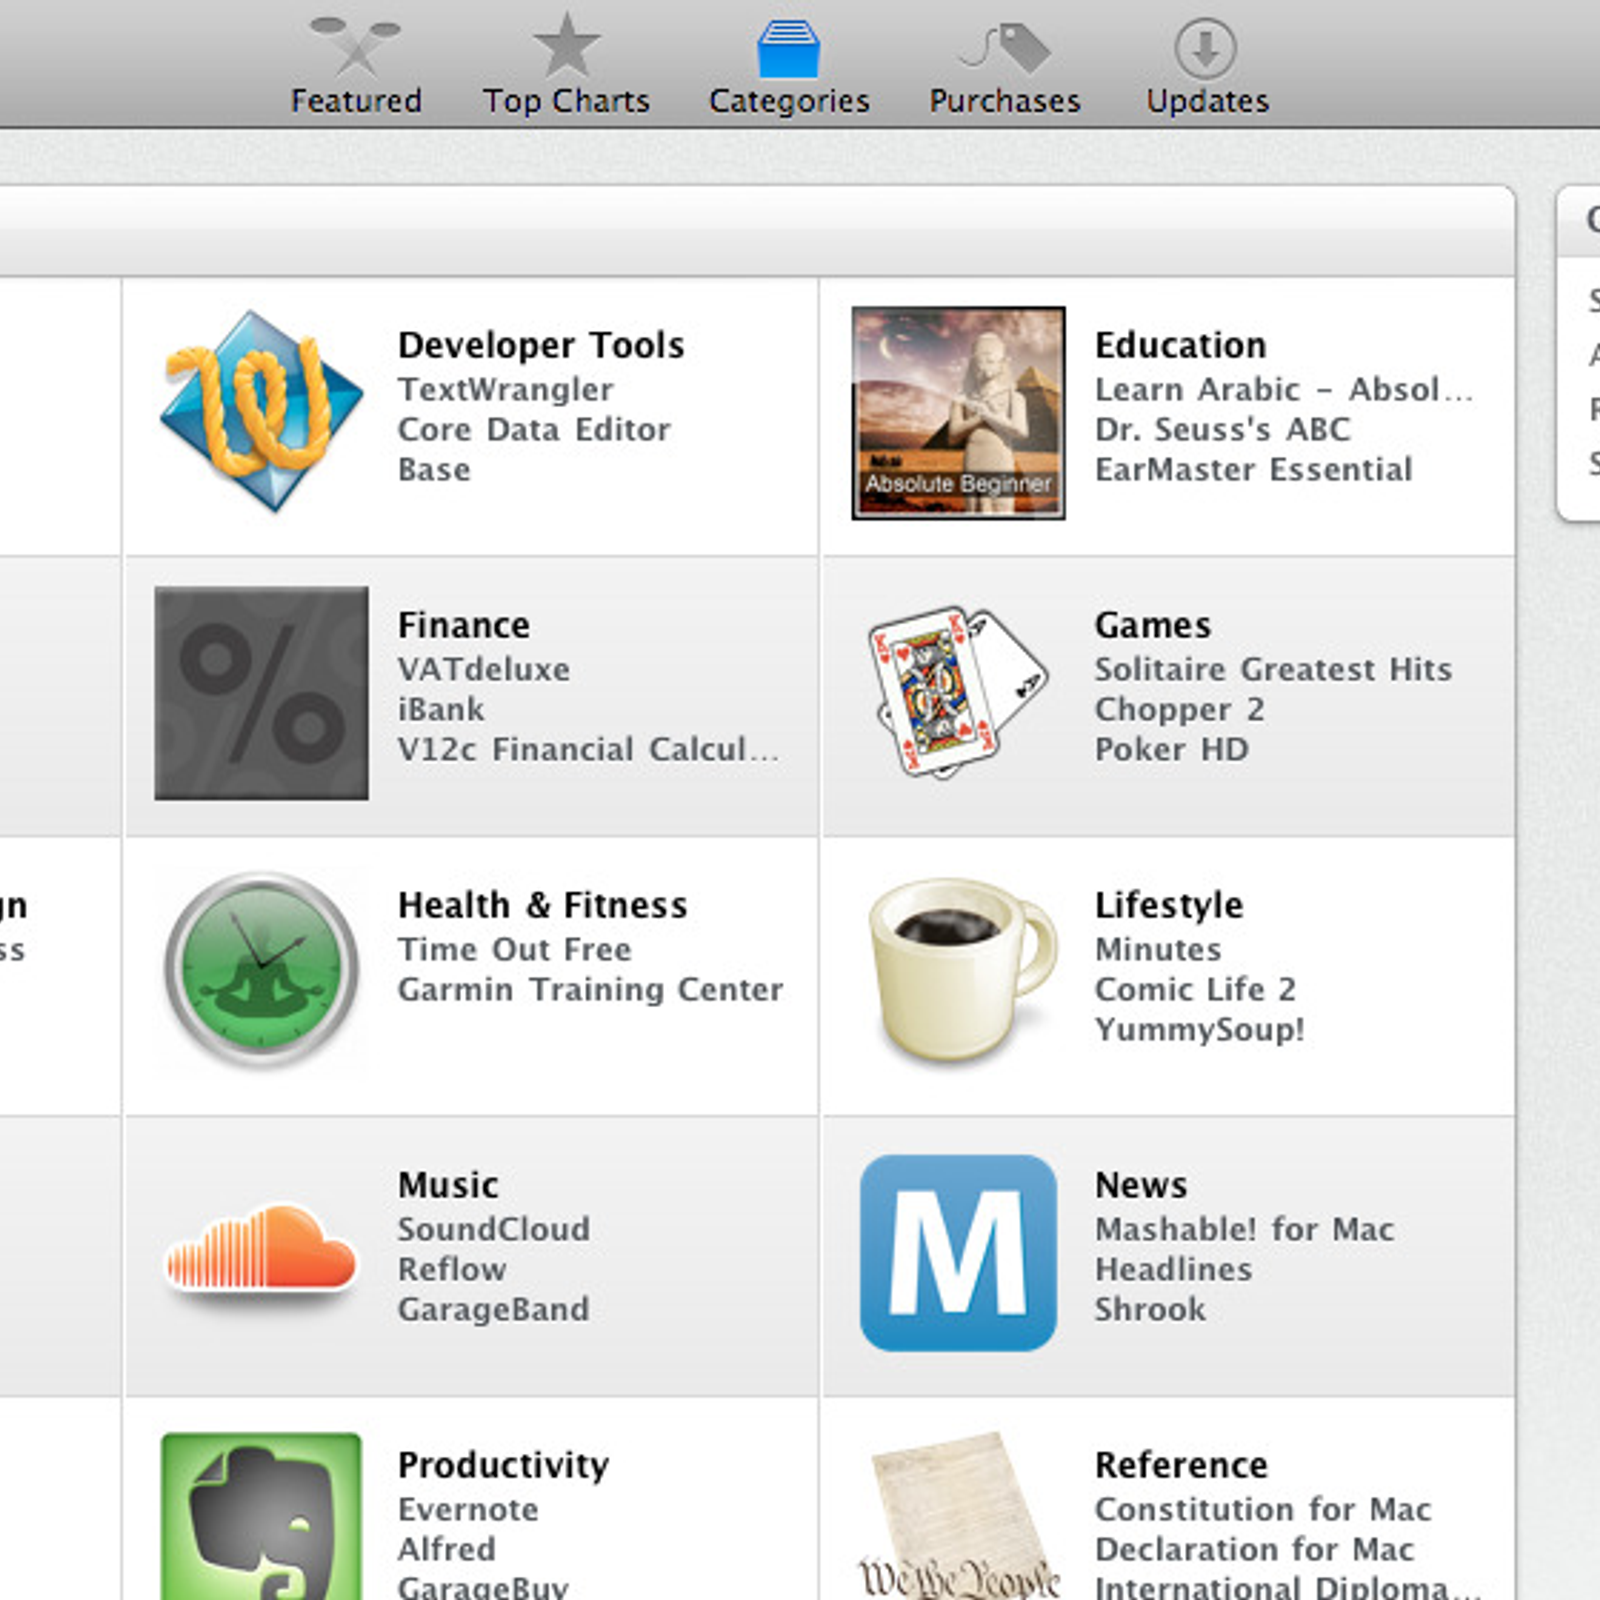
Task: Open Declaration for Mac link
Action: tap(1255, 1550)
